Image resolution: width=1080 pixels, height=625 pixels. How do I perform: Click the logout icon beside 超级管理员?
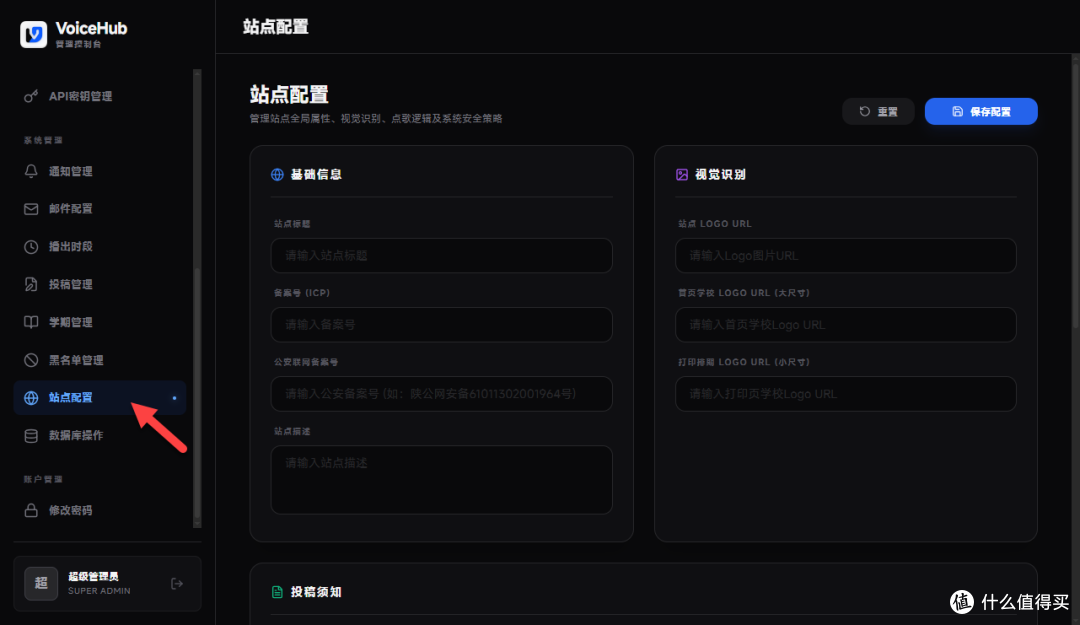click(x=177, y=584)
